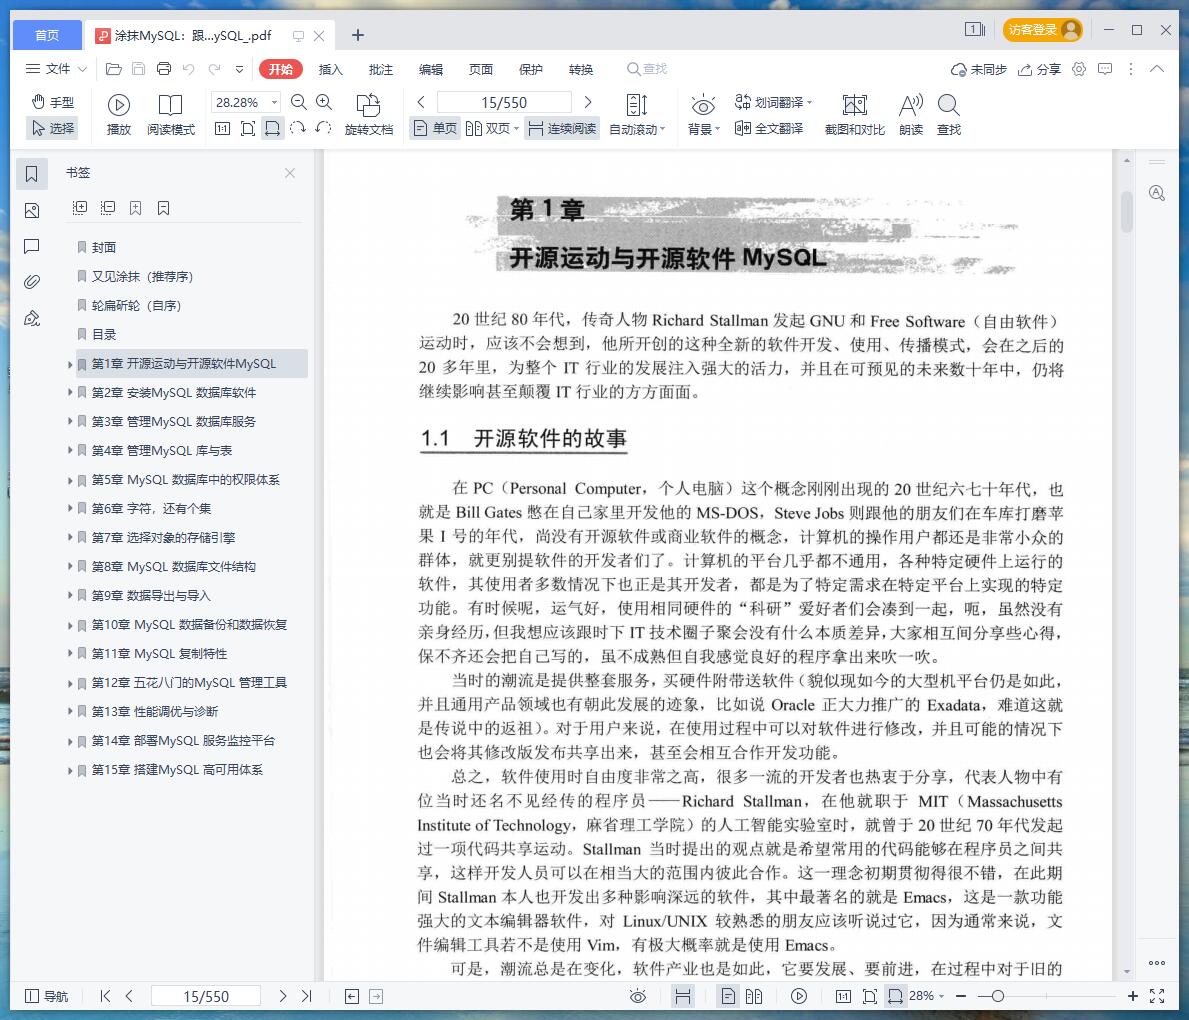The width and height of the screenshot is (1189, 1020).
Task: Toggle Single page view
Action: pyautogui.click(x=435, y=128)
